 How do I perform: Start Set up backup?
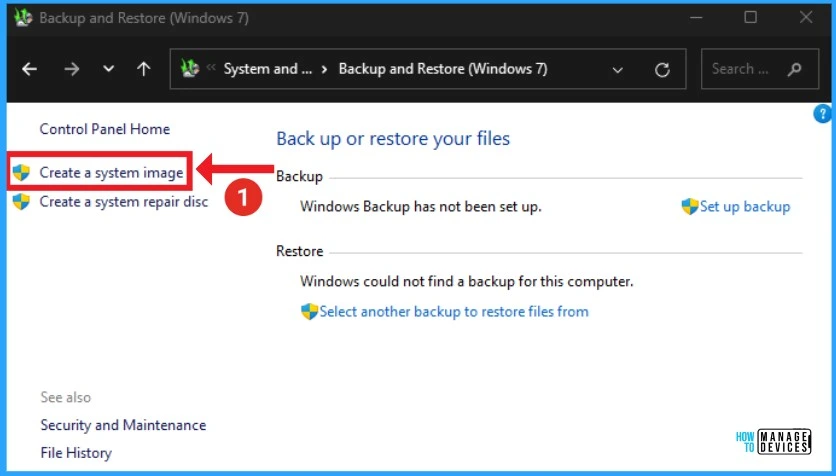(745, 207)
